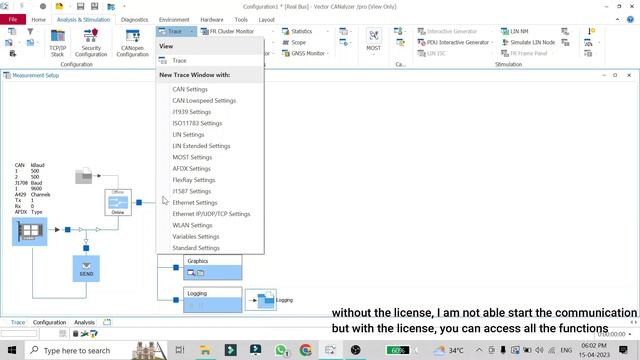This screenshot has width=640, height=360.
Task: Open WhatsApp from the taskbar
Action: pyautogui.click(x=281, y=350)
